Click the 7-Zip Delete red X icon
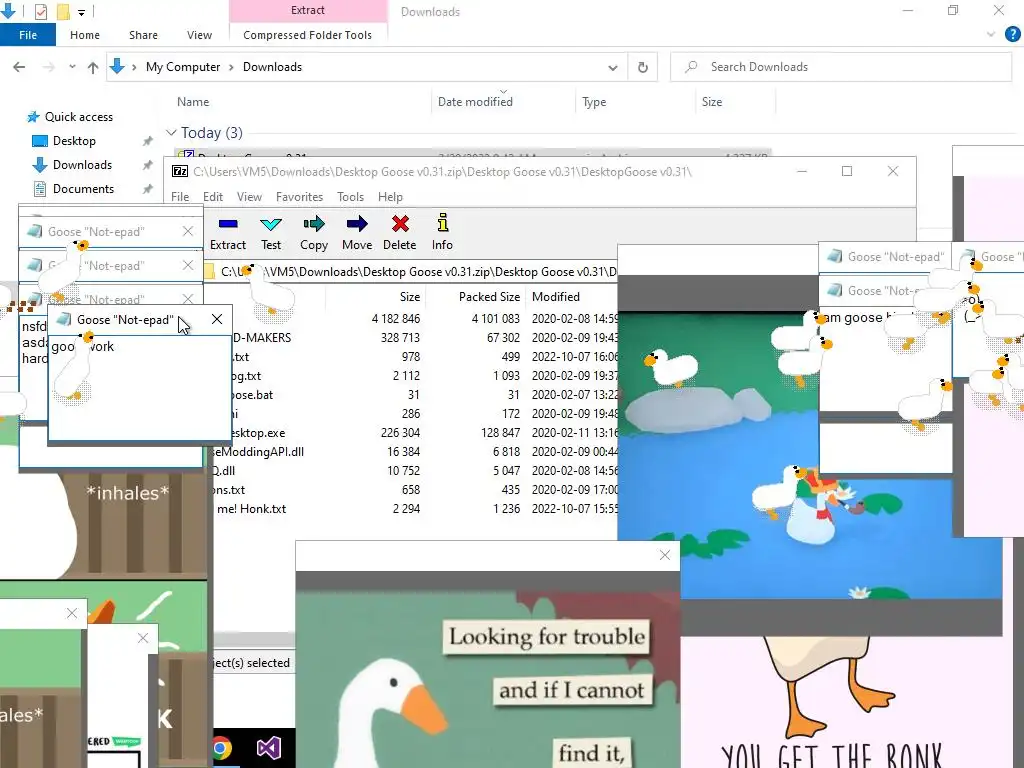Image resolution: width=1024 pixels, height=768 pixels. [400, 224]
